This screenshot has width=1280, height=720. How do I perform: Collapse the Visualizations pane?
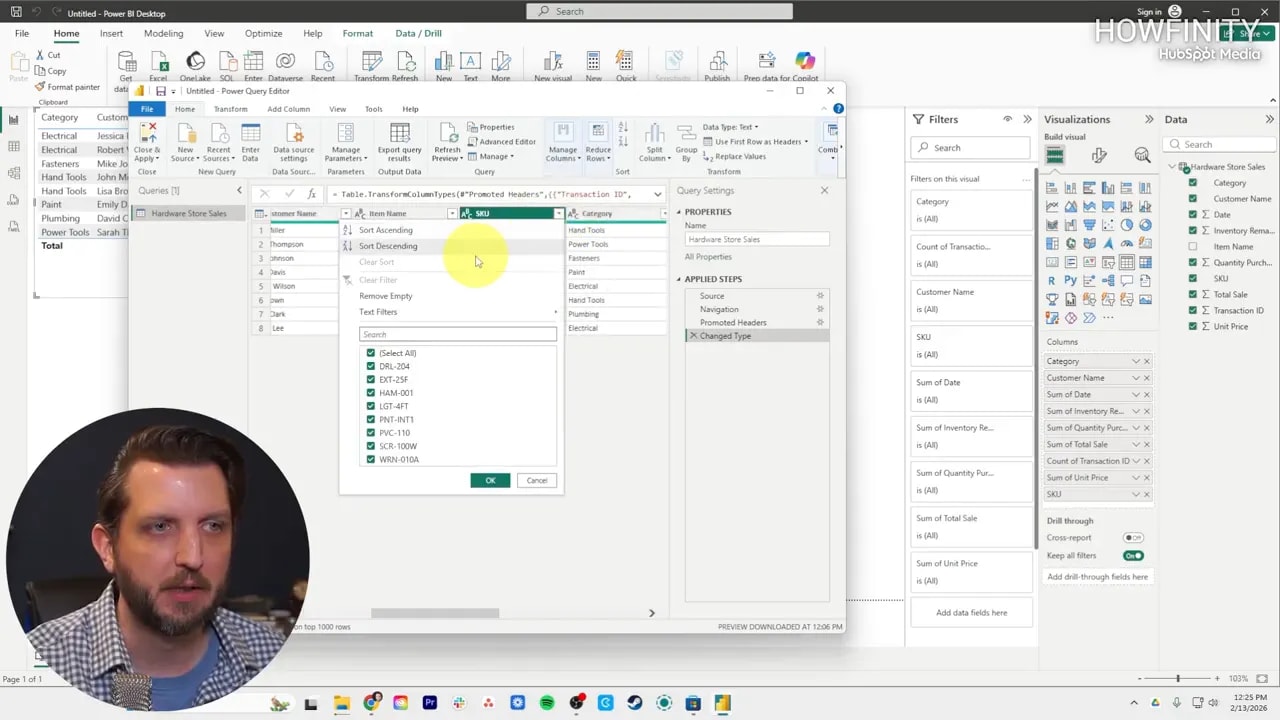coord(1149,119)
